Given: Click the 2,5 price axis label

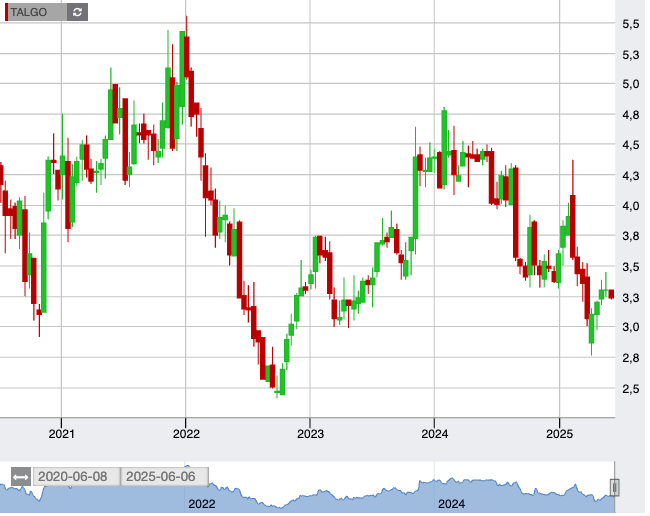Looking at the screenshot, I should [631, 389].
